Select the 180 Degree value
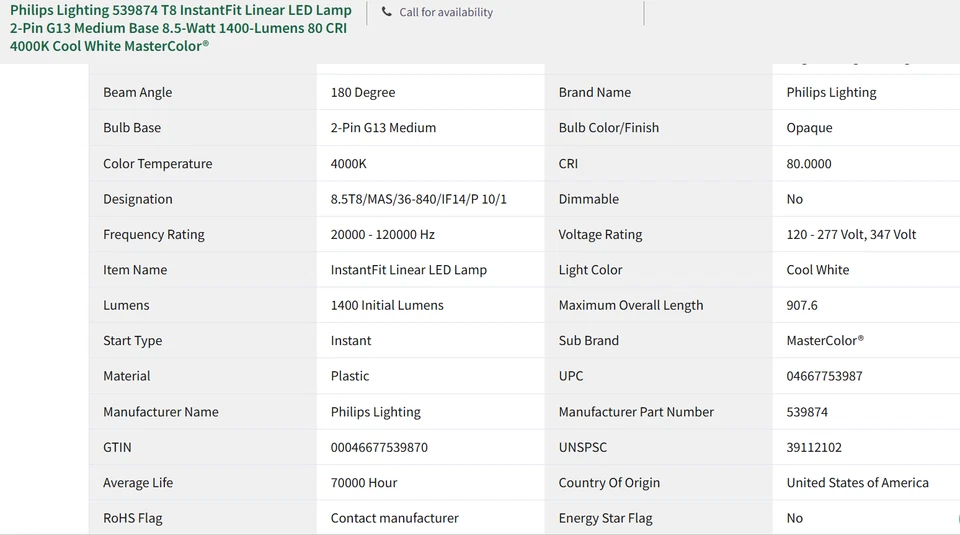960x535 pixels. 362,92
